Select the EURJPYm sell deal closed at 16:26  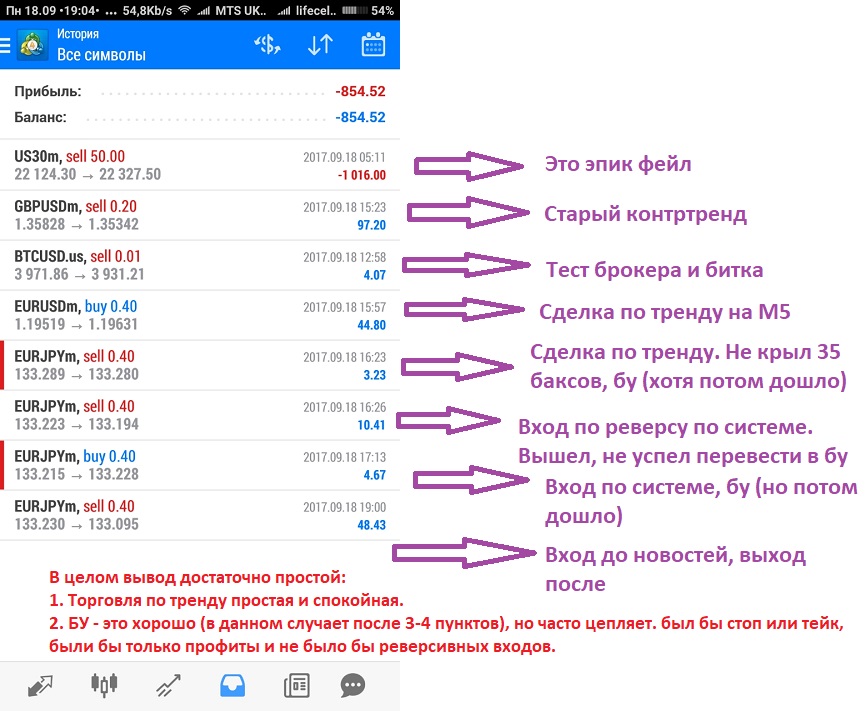(200, 415)
